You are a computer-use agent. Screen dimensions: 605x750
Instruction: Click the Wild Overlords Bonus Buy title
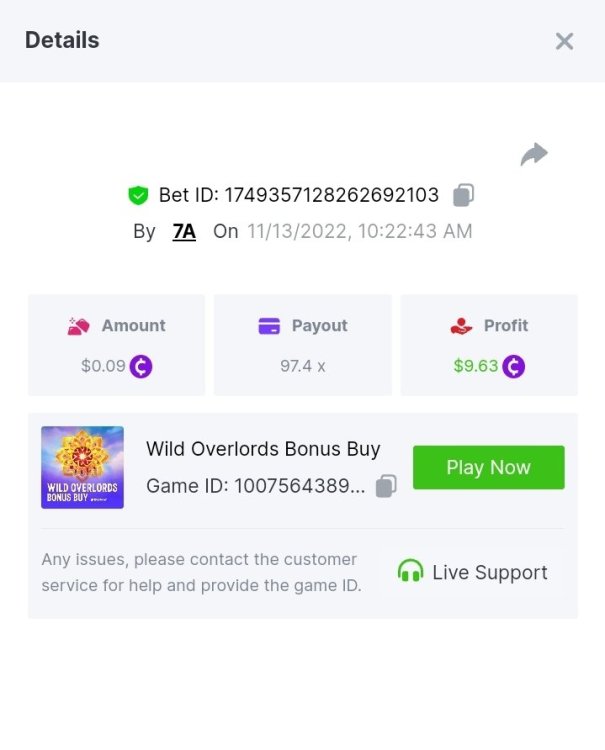click(263, 449)
